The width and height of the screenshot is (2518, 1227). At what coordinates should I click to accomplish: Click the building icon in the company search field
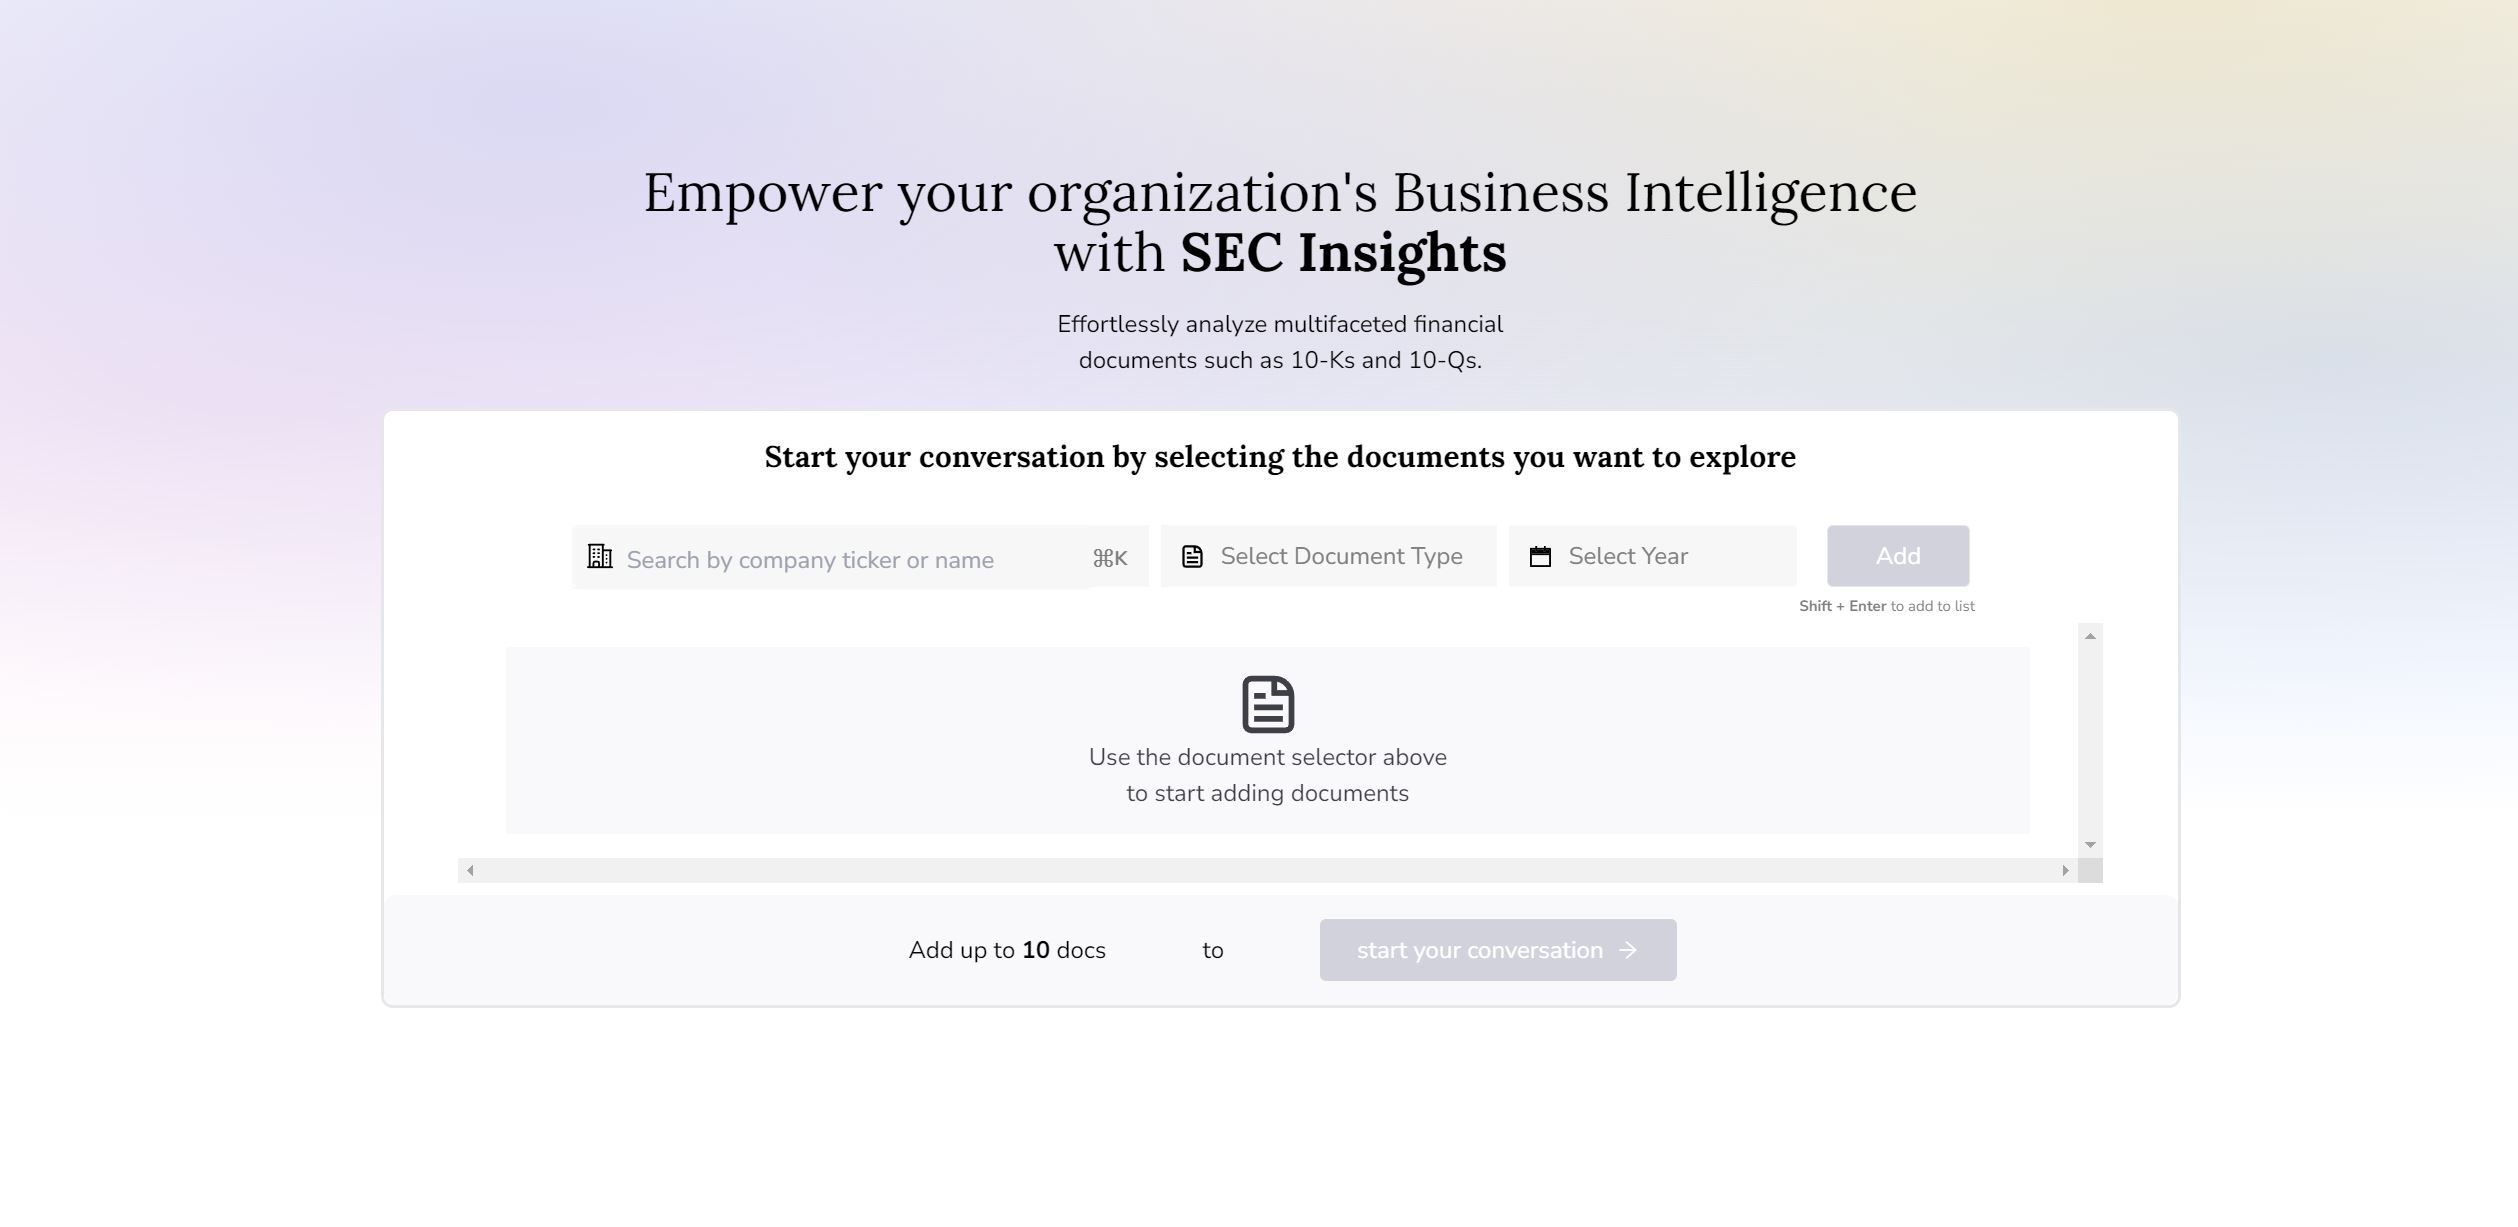[x=600, y=558]
